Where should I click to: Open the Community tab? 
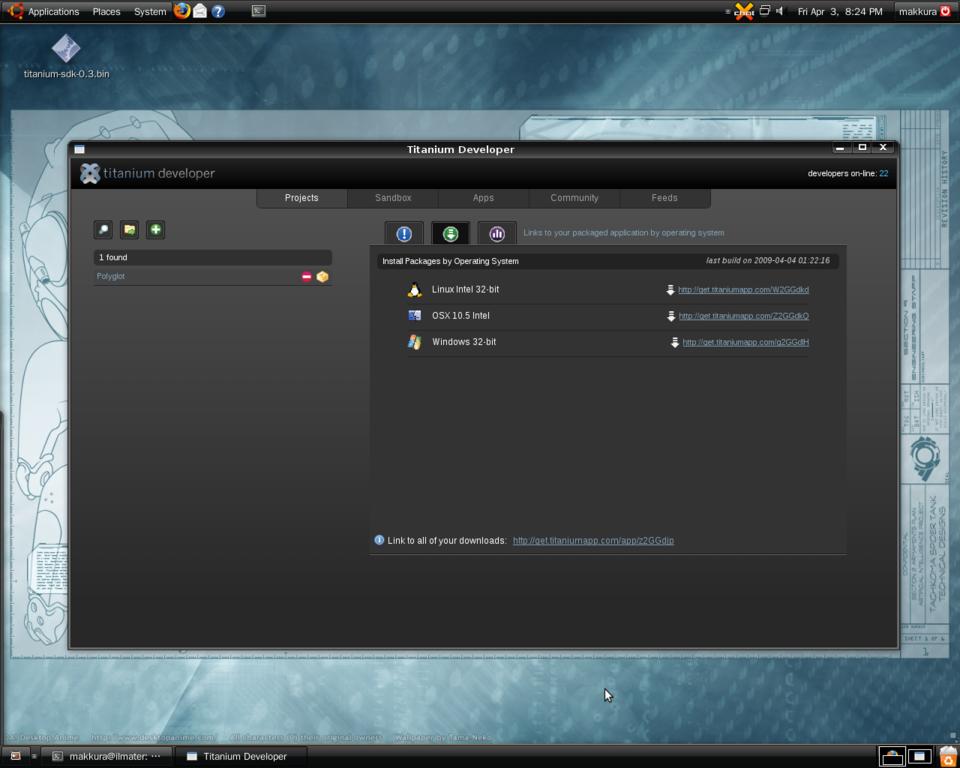coord(574,198)
